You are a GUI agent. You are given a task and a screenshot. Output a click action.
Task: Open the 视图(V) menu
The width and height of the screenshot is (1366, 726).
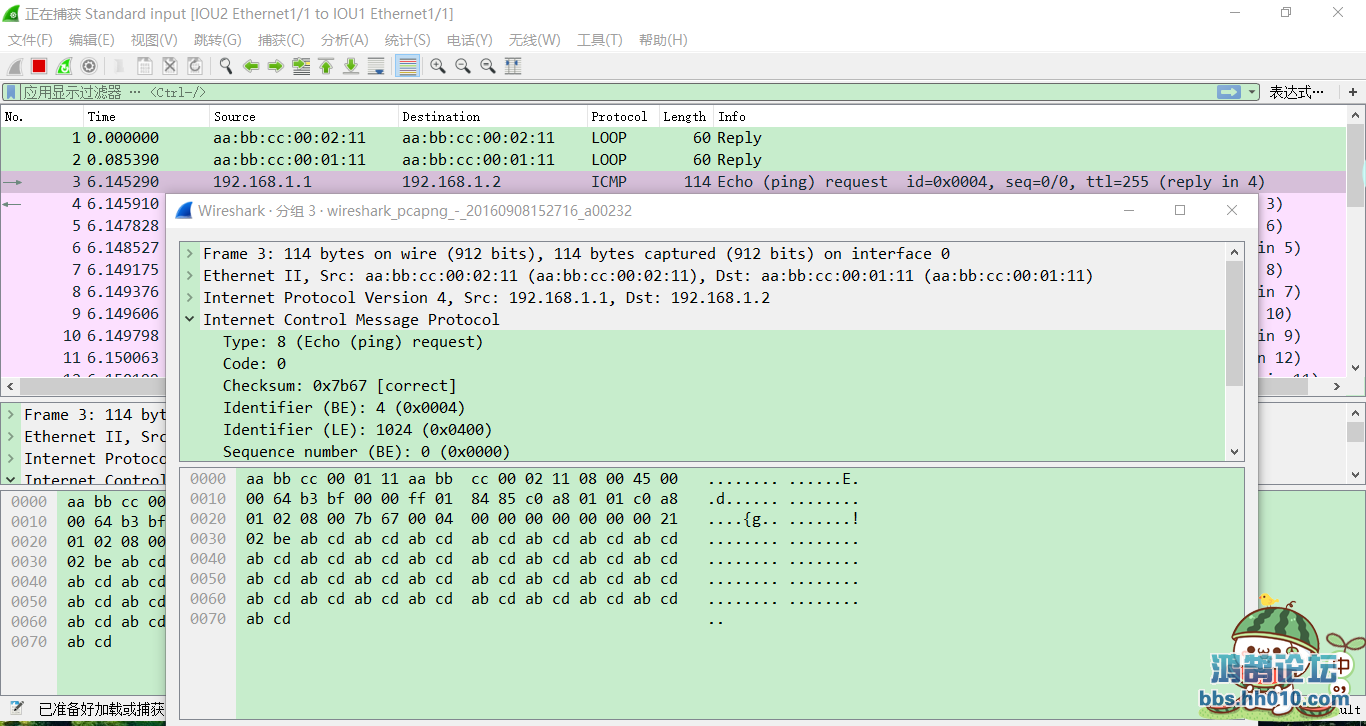(154, 40)
